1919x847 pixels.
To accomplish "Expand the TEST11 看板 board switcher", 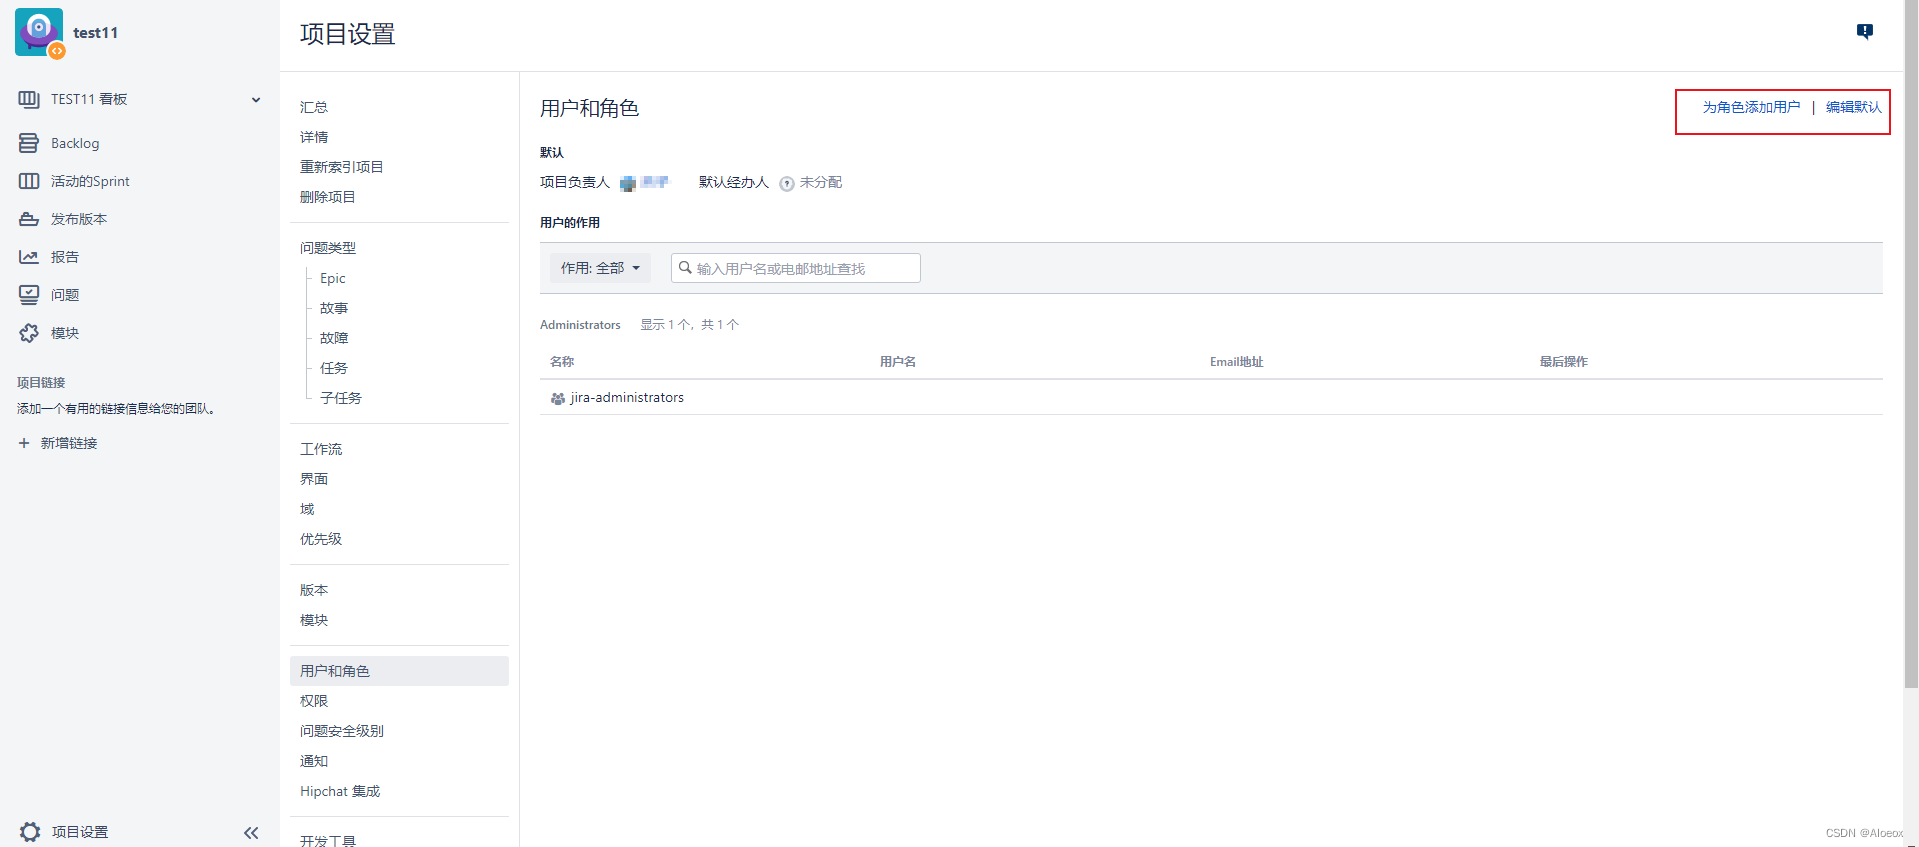I will coord(256,100).
